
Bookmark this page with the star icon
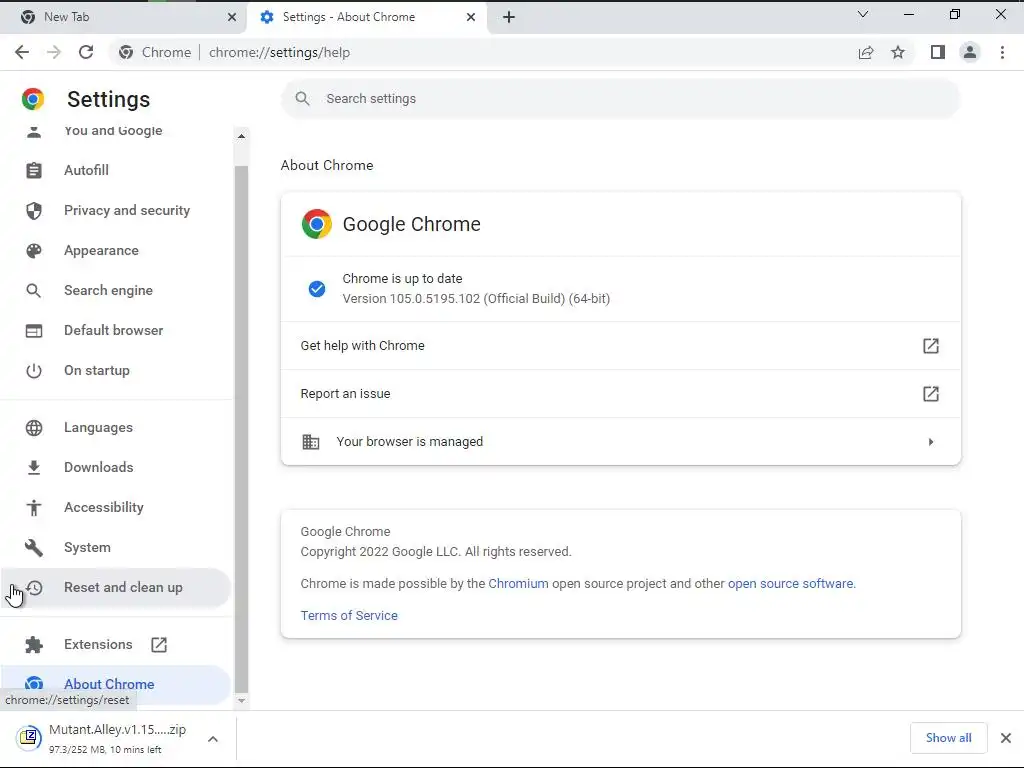pos(898,53)
